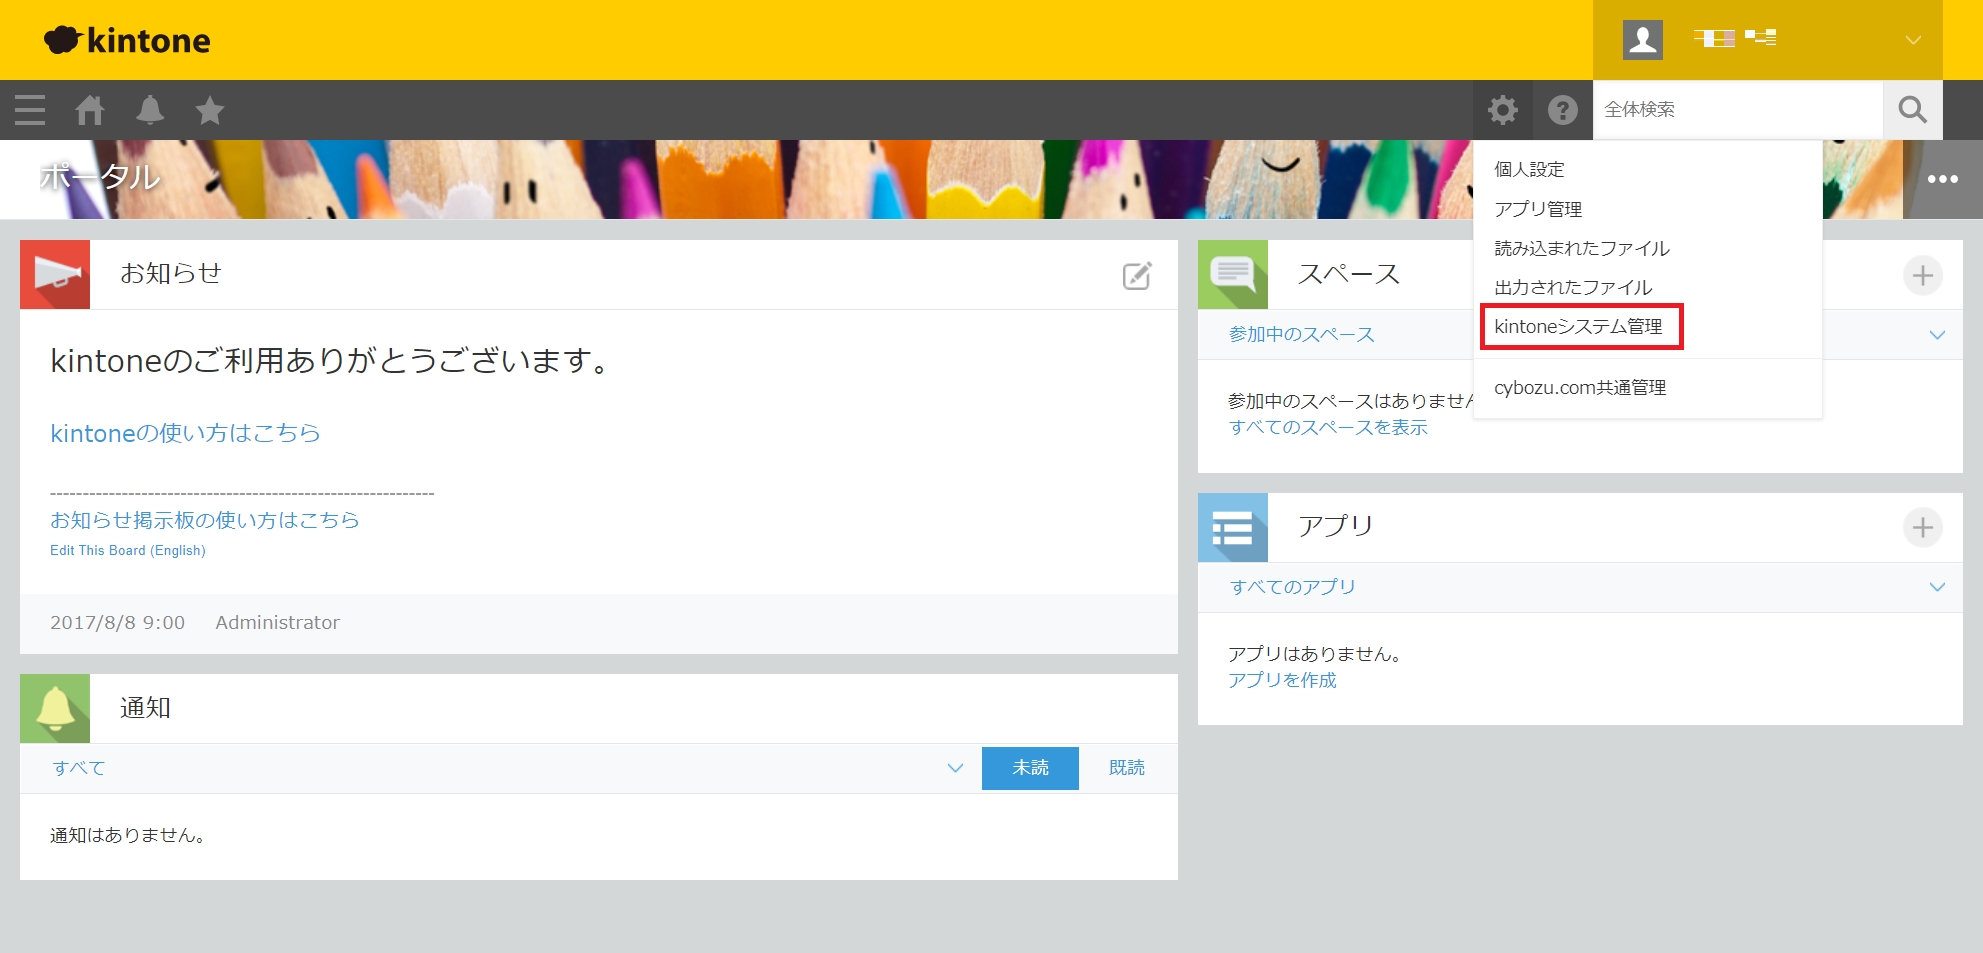Create an app with plus button
The height and width of the screenshot is (953, 1983).
point(1922,527)
